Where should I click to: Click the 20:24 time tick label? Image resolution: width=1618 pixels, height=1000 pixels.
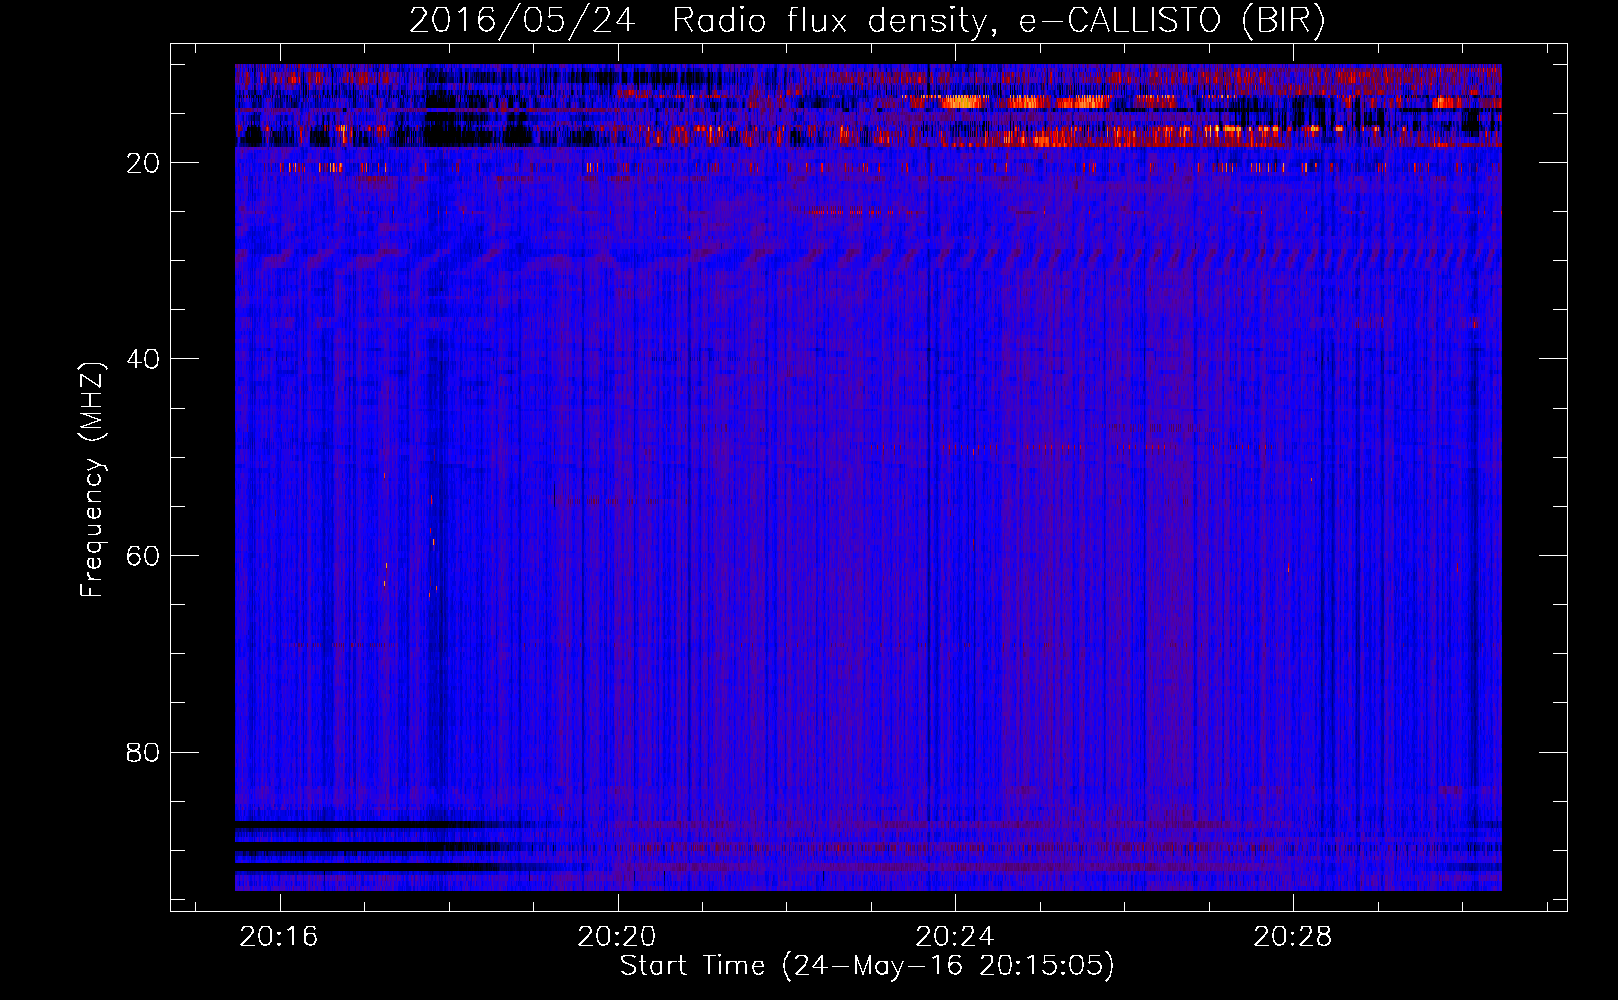coord(955,936)
